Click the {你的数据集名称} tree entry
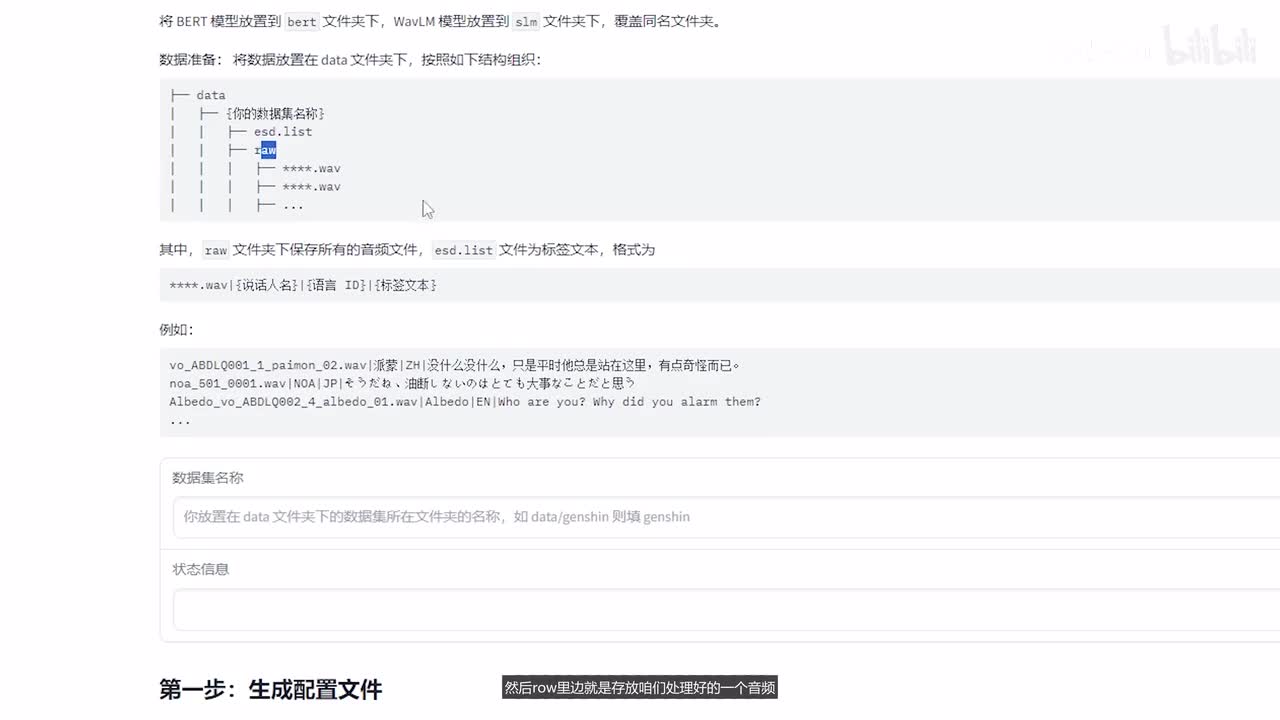1280x720 pixels. point(275,113)
